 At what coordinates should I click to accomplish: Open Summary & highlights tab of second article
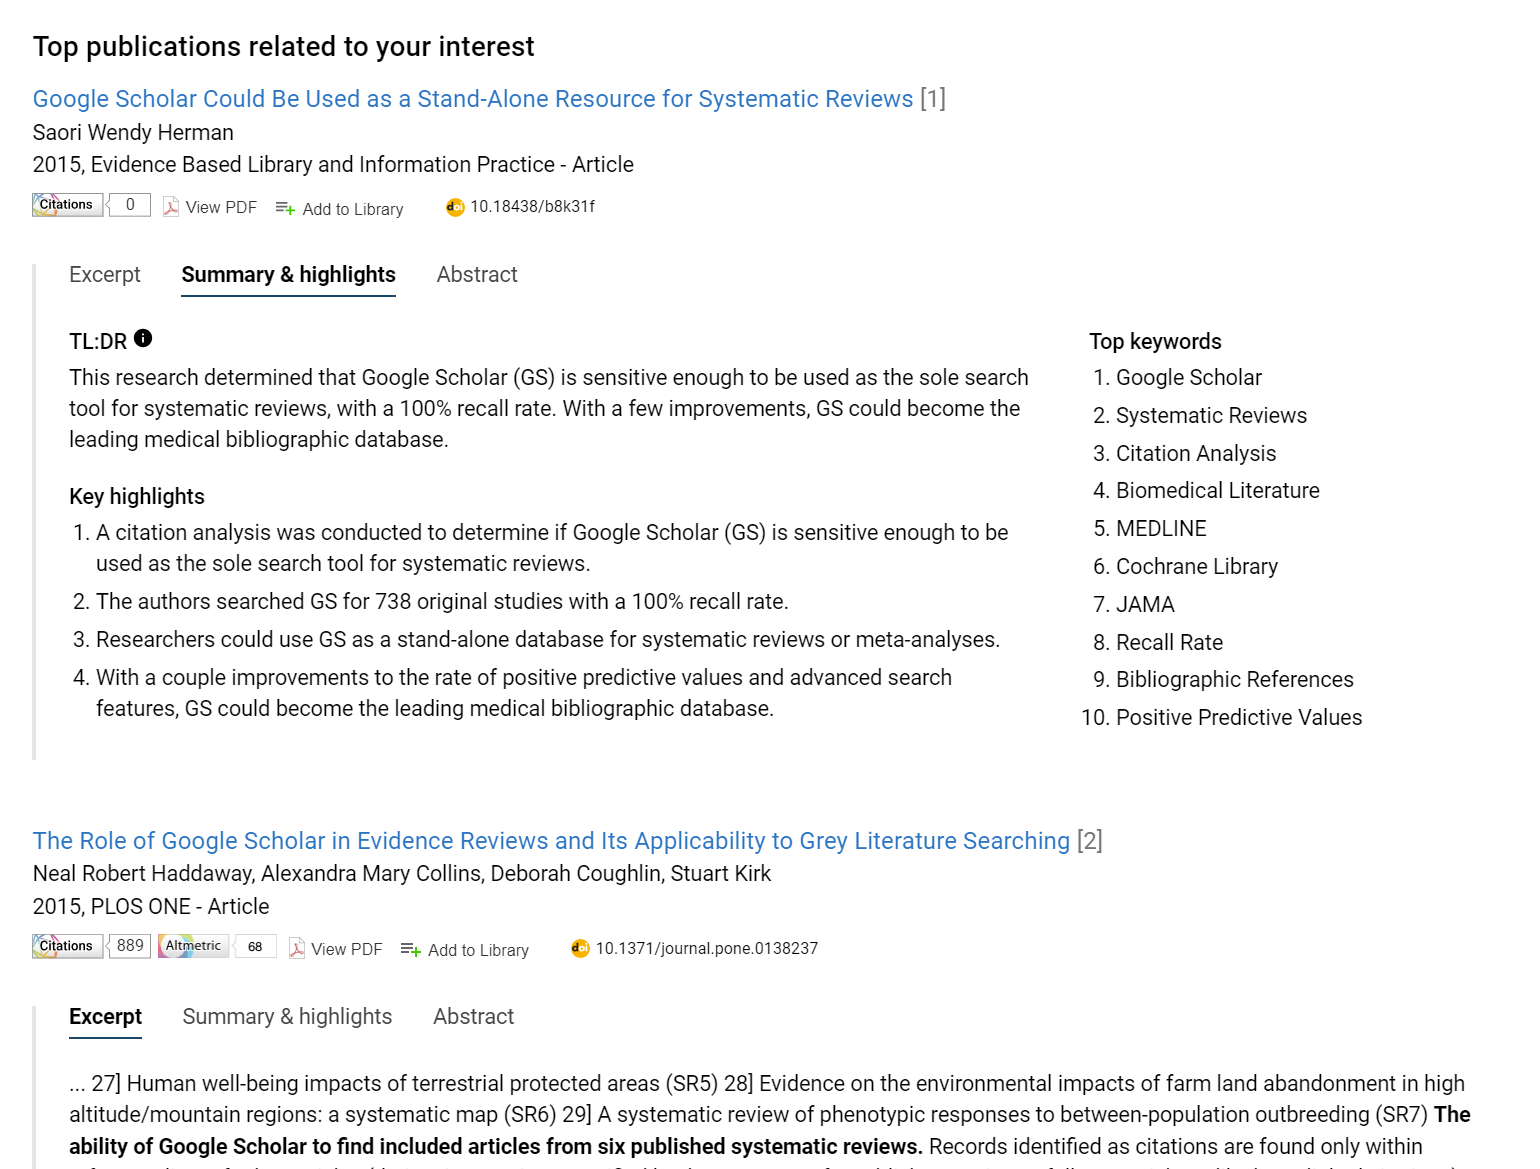[x=287, y=1017]
